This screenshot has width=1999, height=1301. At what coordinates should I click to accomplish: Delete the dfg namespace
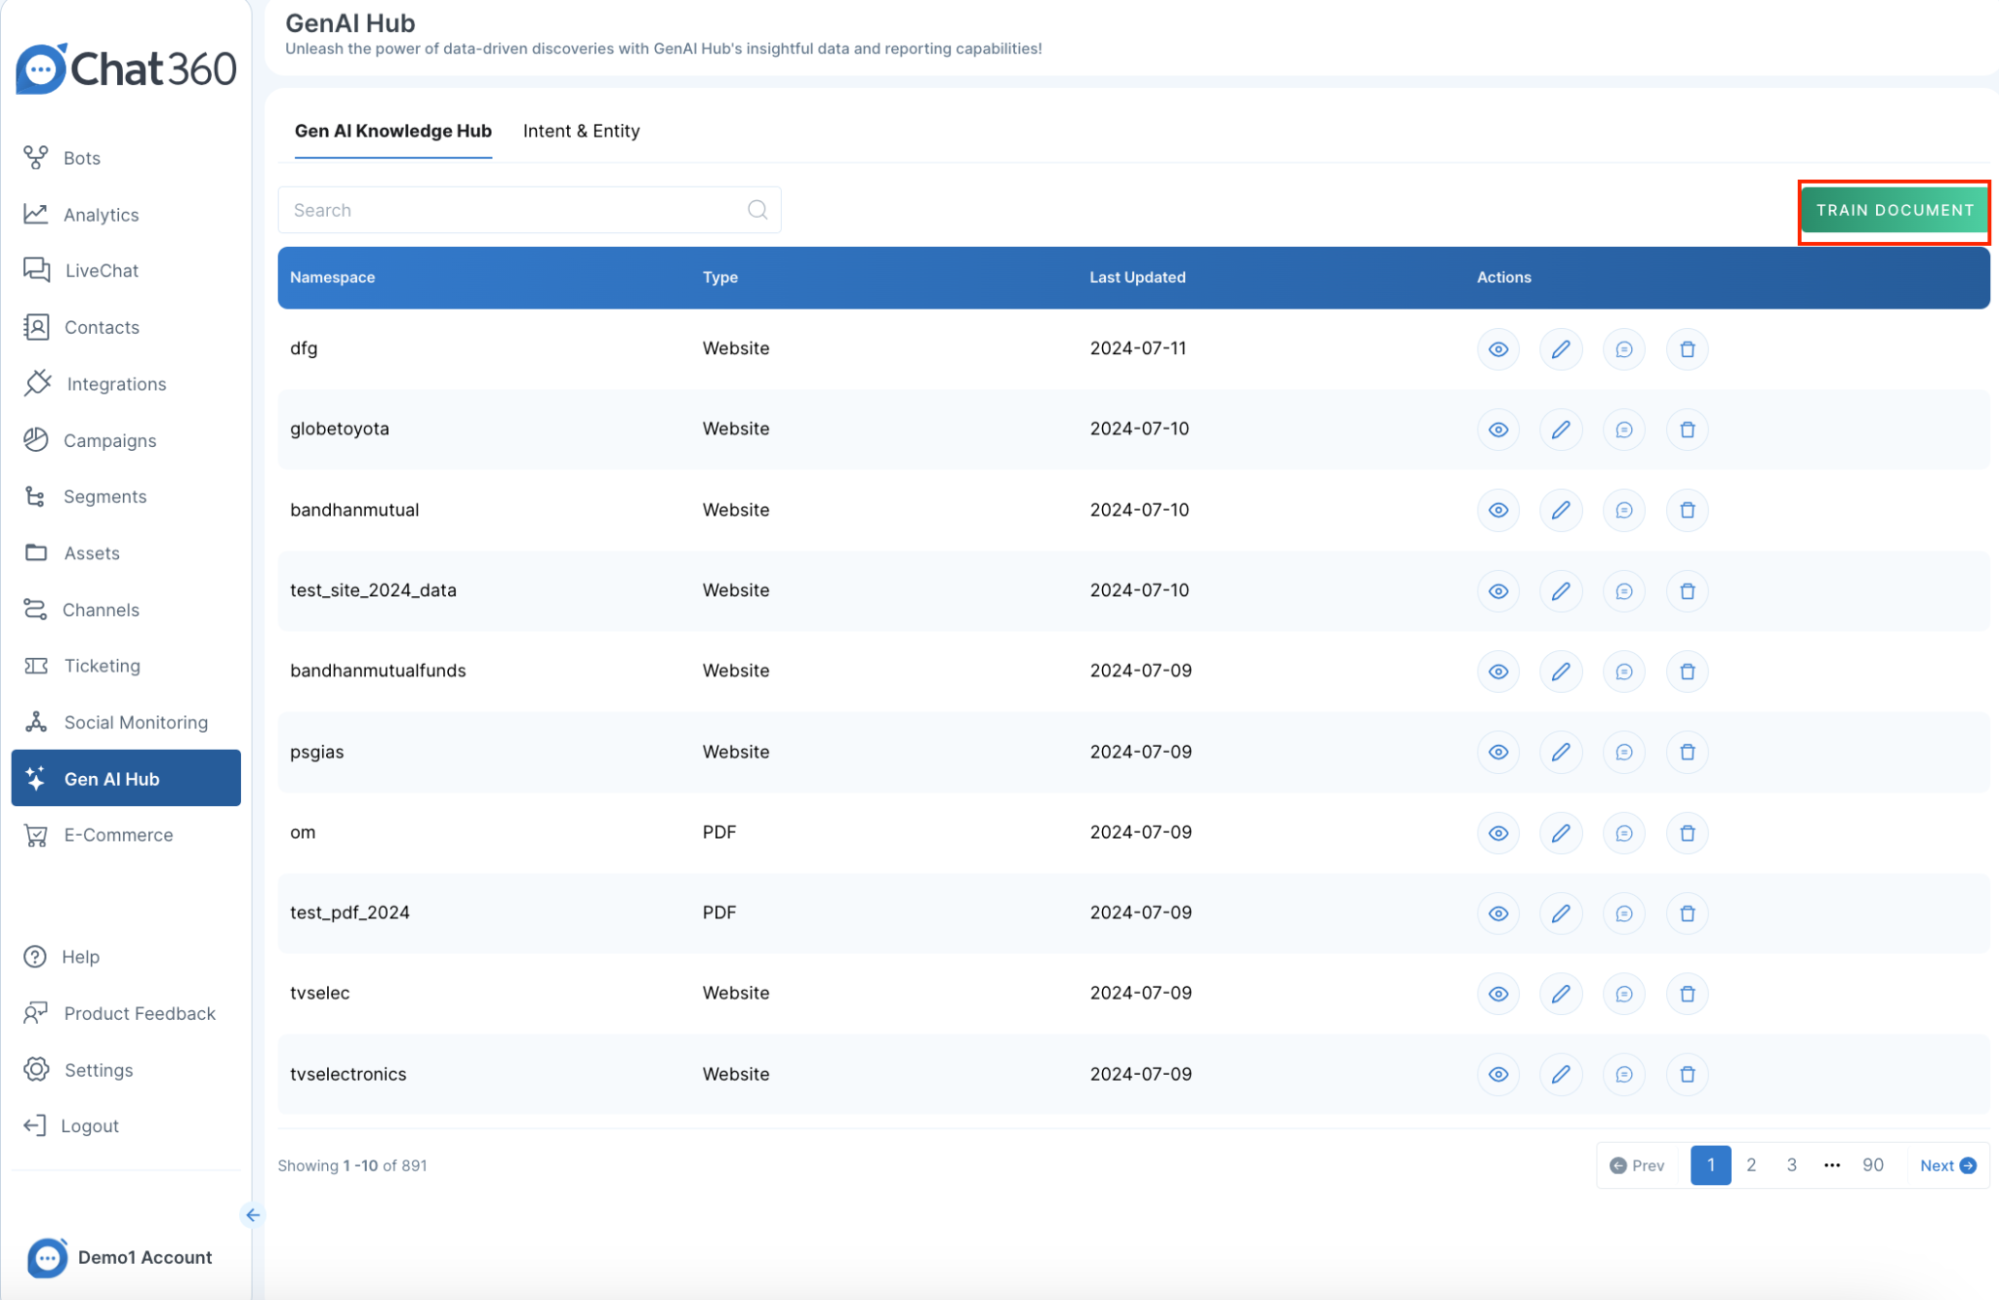click(1687, 349)
